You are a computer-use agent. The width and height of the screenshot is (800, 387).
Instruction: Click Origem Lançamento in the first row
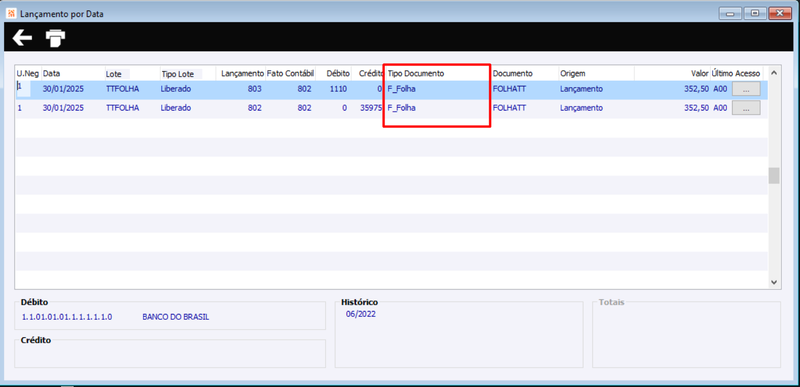[581, 89]
